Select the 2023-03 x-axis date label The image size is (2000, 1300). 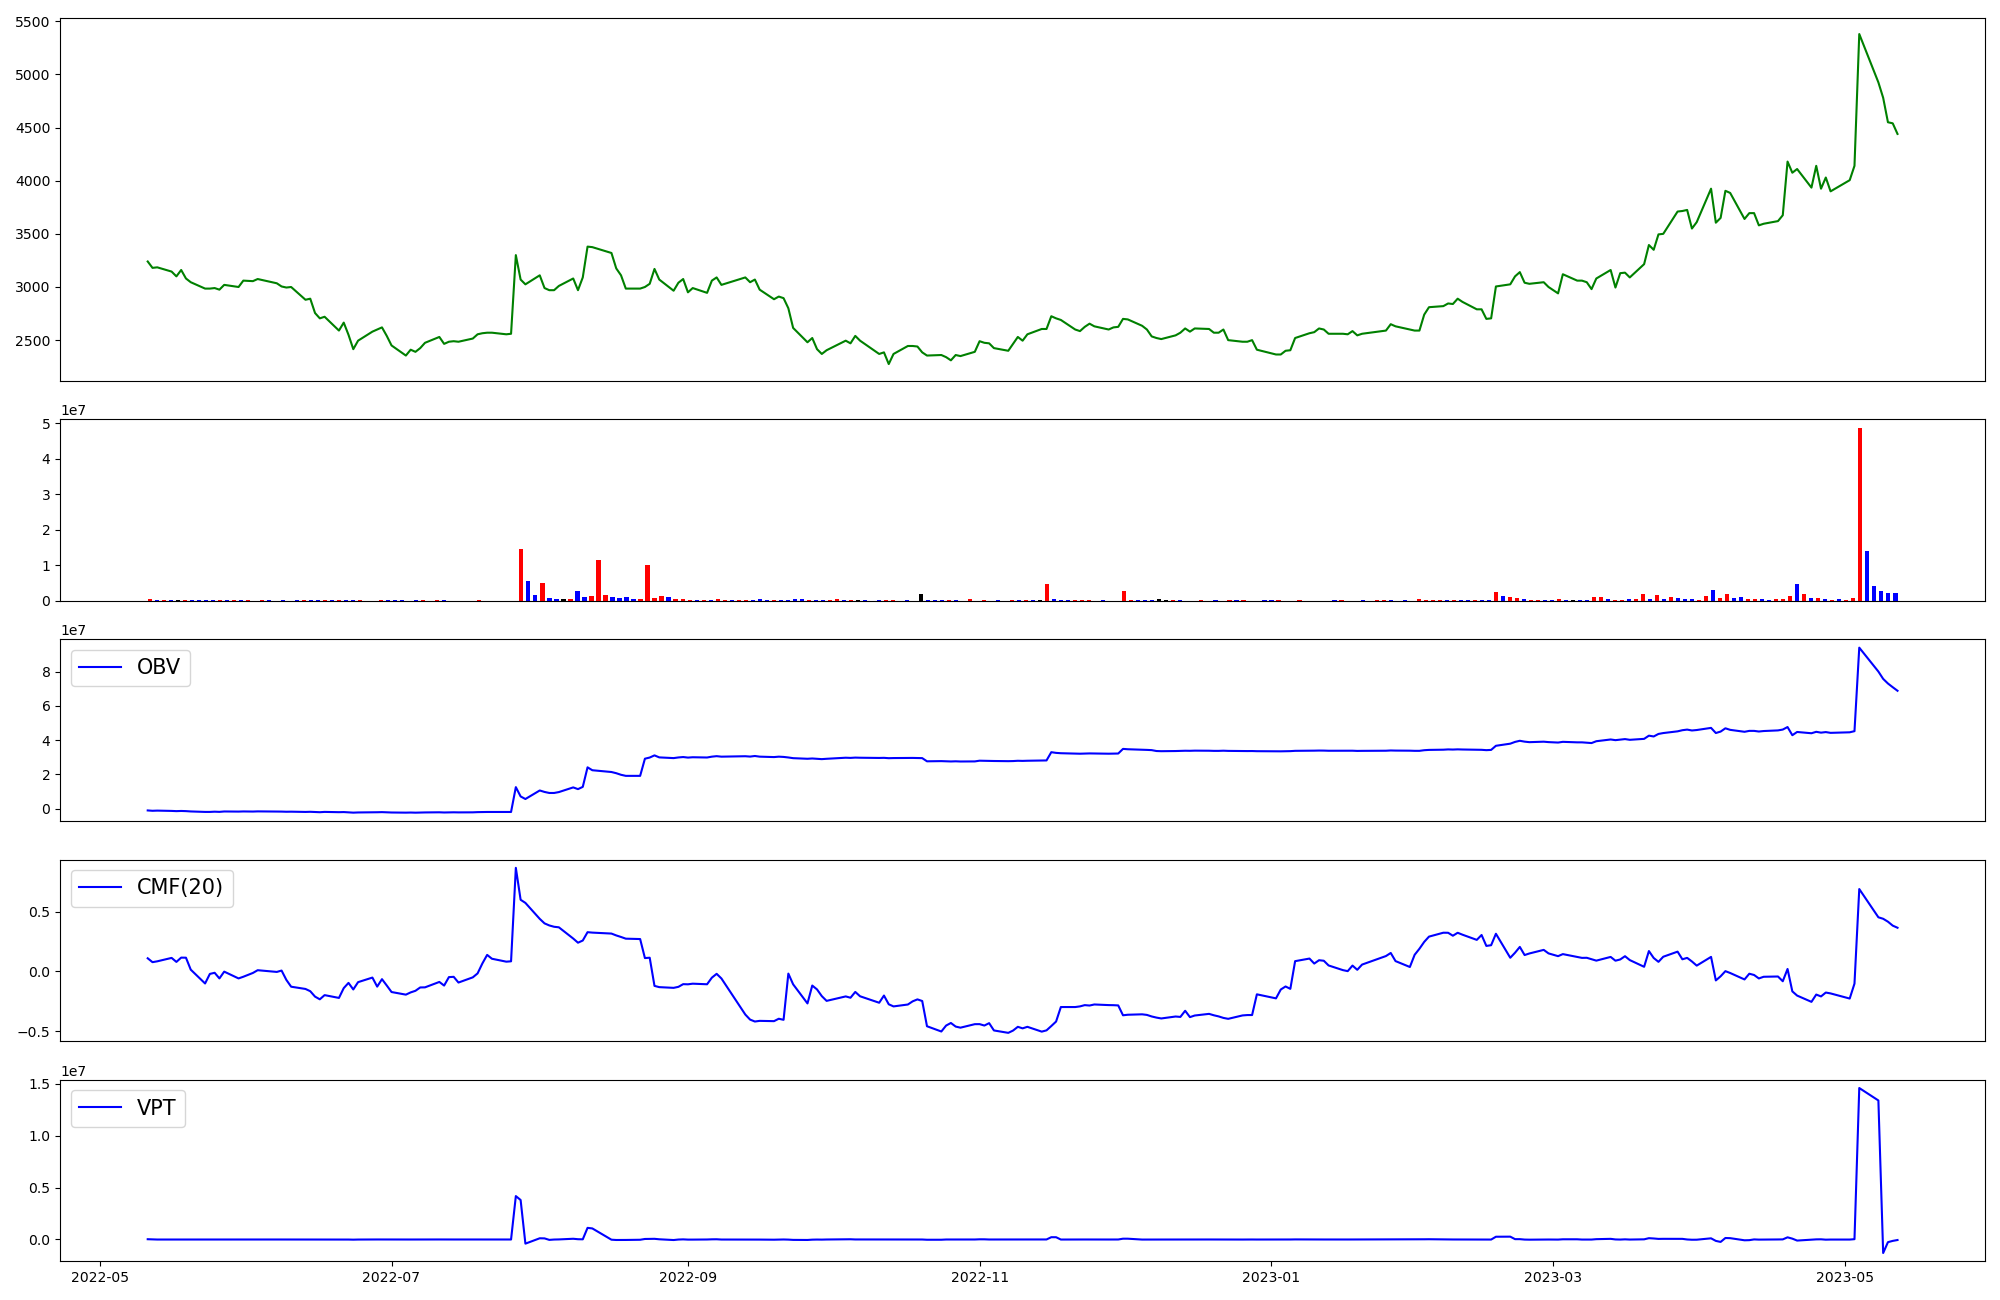click(1553, 1276)
